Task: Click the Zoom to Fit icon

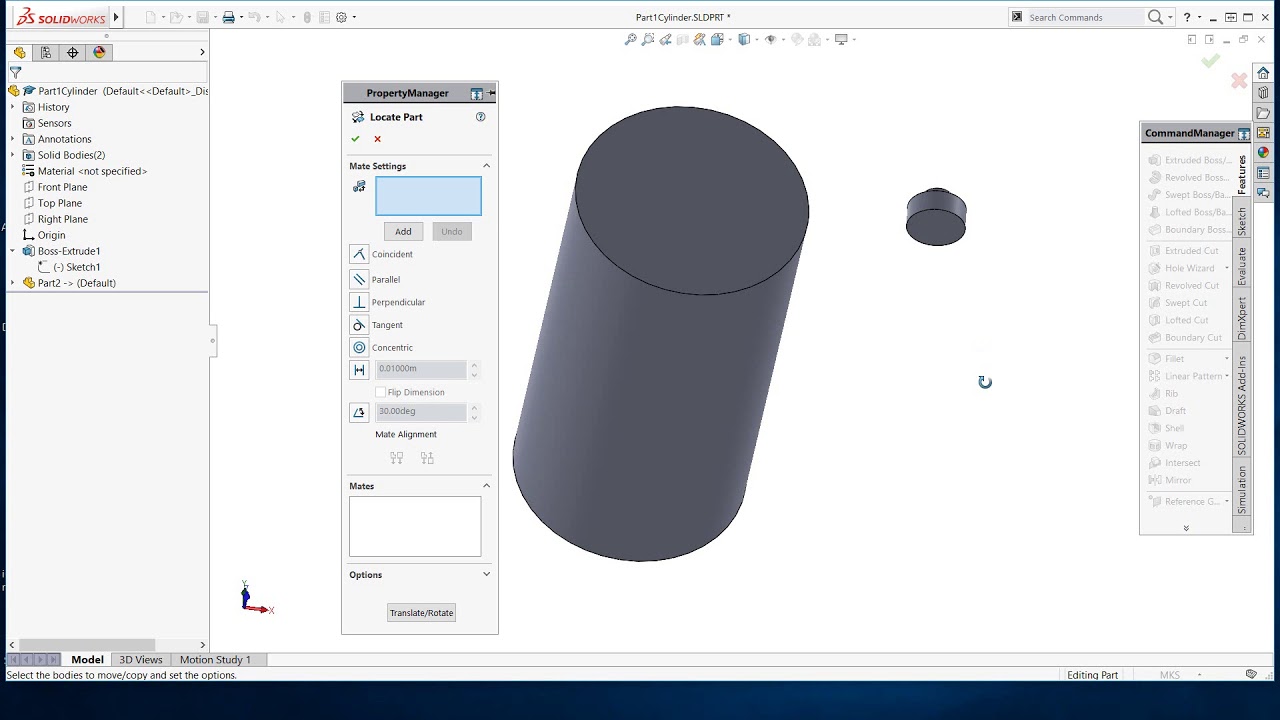Action: coord(631,40)
